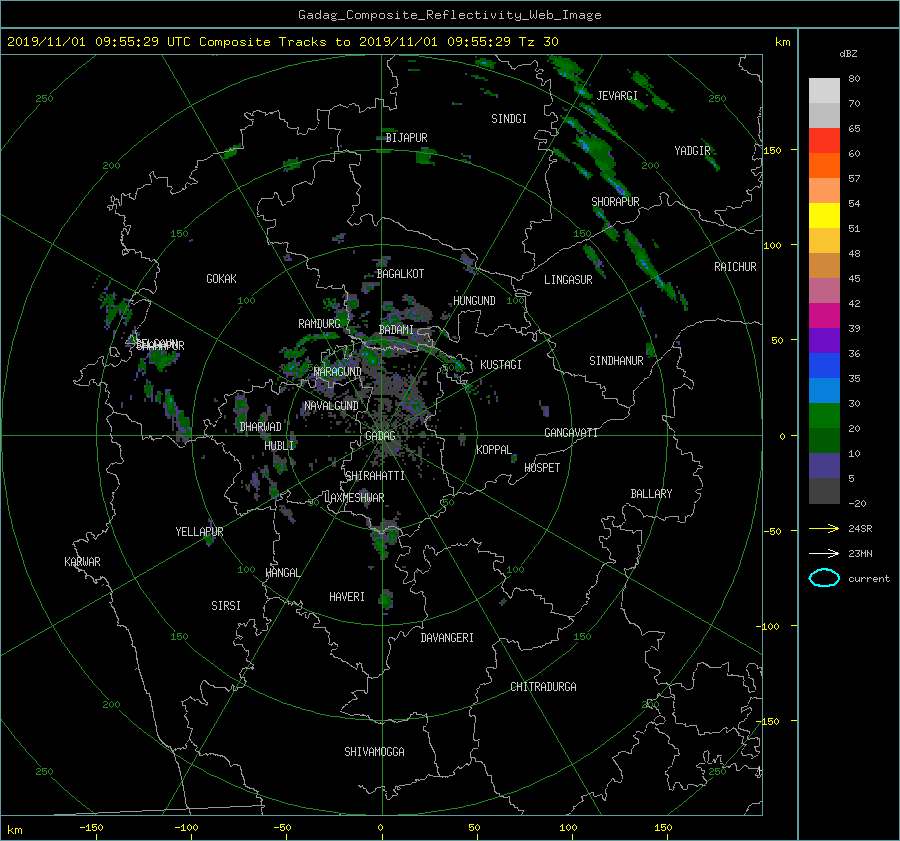Click the CHITRADURGA city label
This screenshot has width=900, height=841.
544,687
